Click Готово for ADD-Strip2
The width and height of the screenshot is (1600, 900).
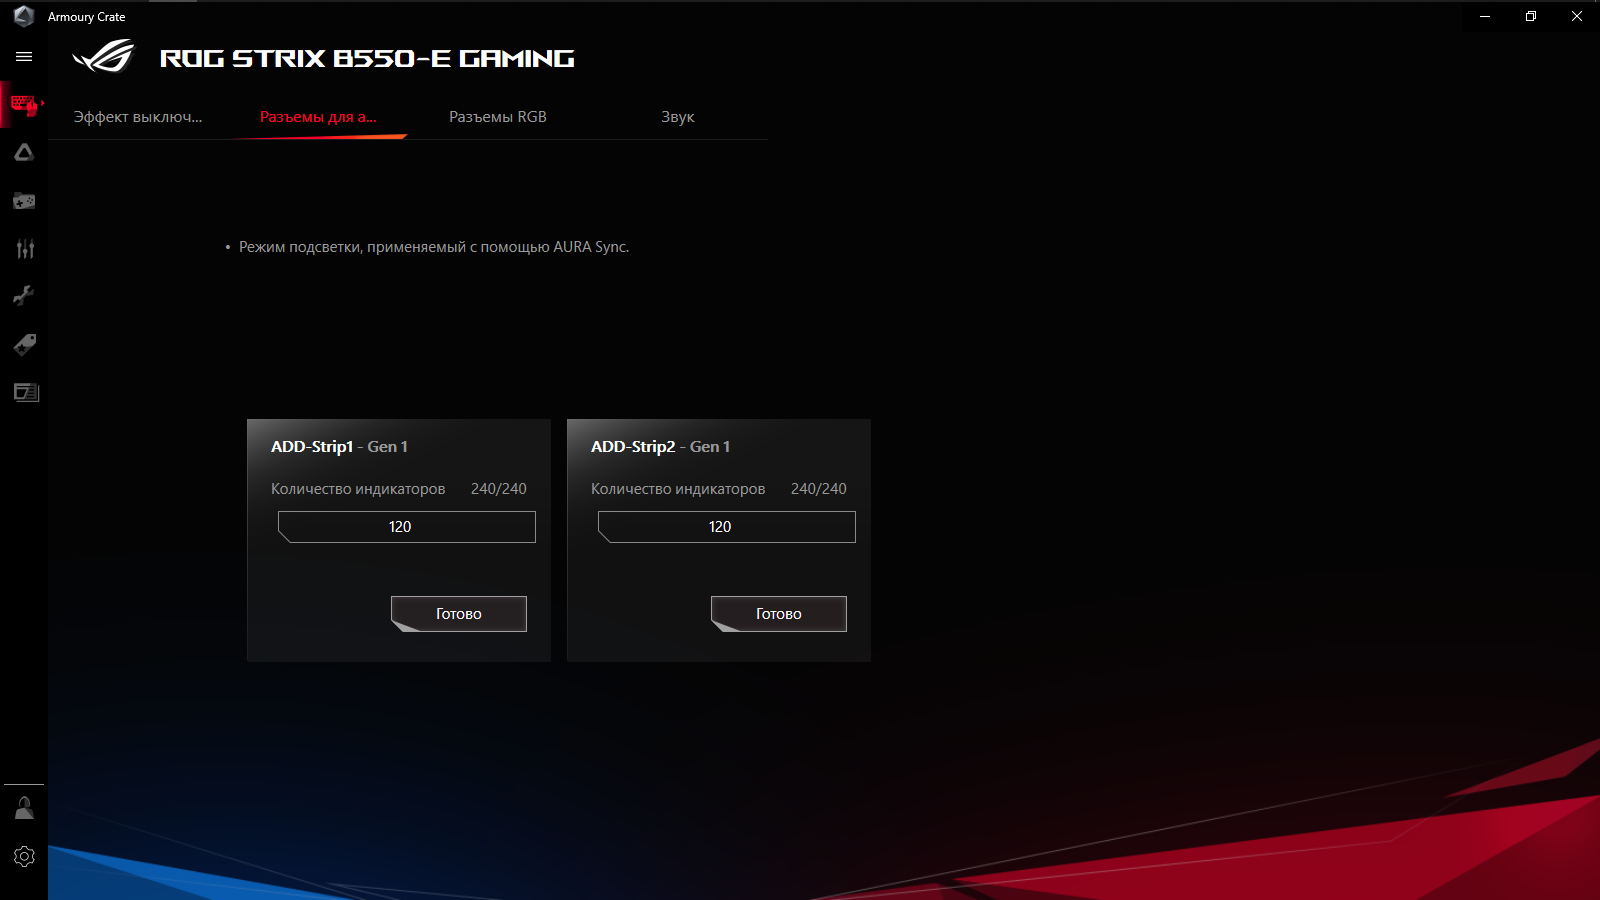click(x=779, y=614)
